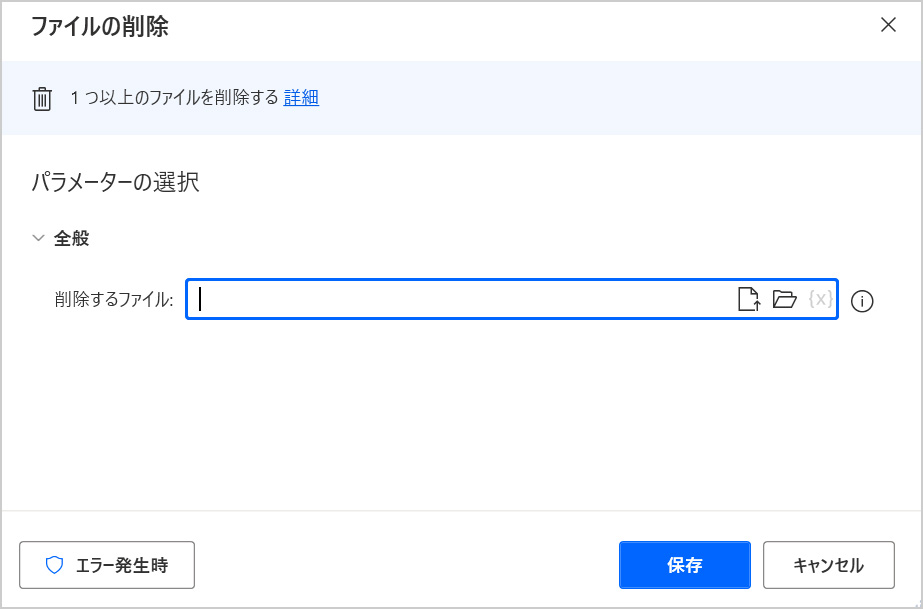Focus the 削除するファイル input field
Image resolution: width=923 pixels, height=609 pixels.
(460, 299)
